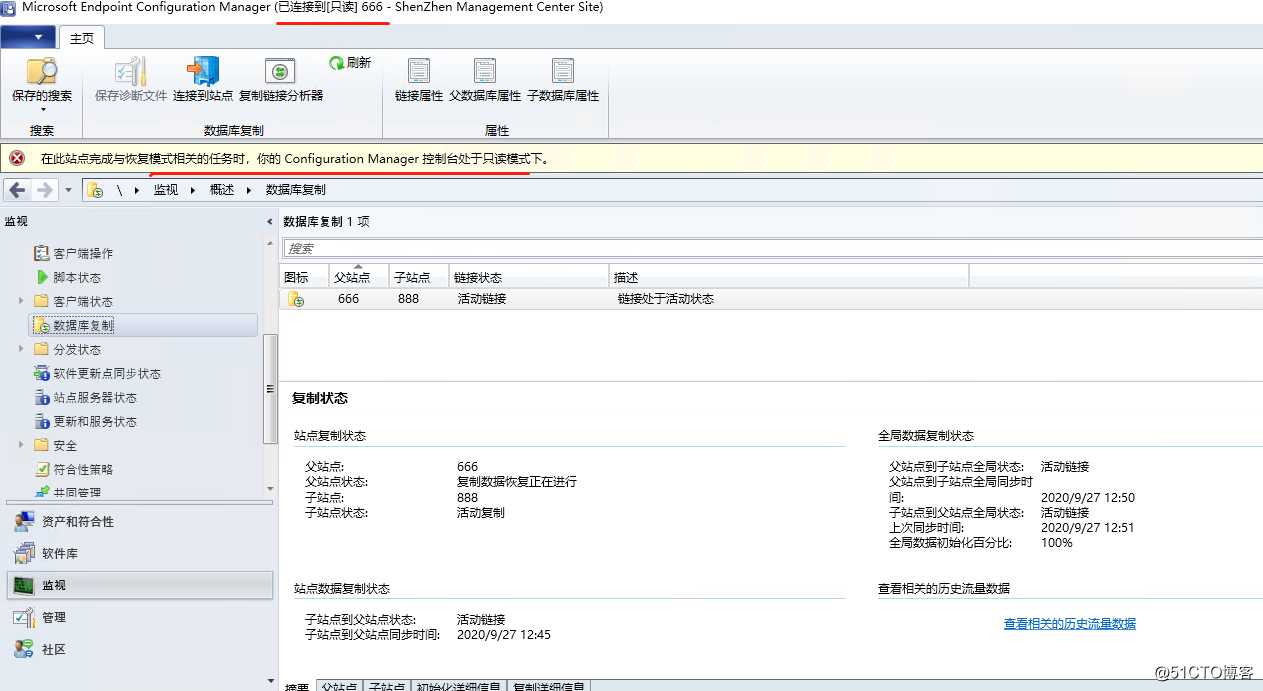Select the 客户端状态 folder node
This screenshot has width=1263, height=691.
(x=83, y=301)
